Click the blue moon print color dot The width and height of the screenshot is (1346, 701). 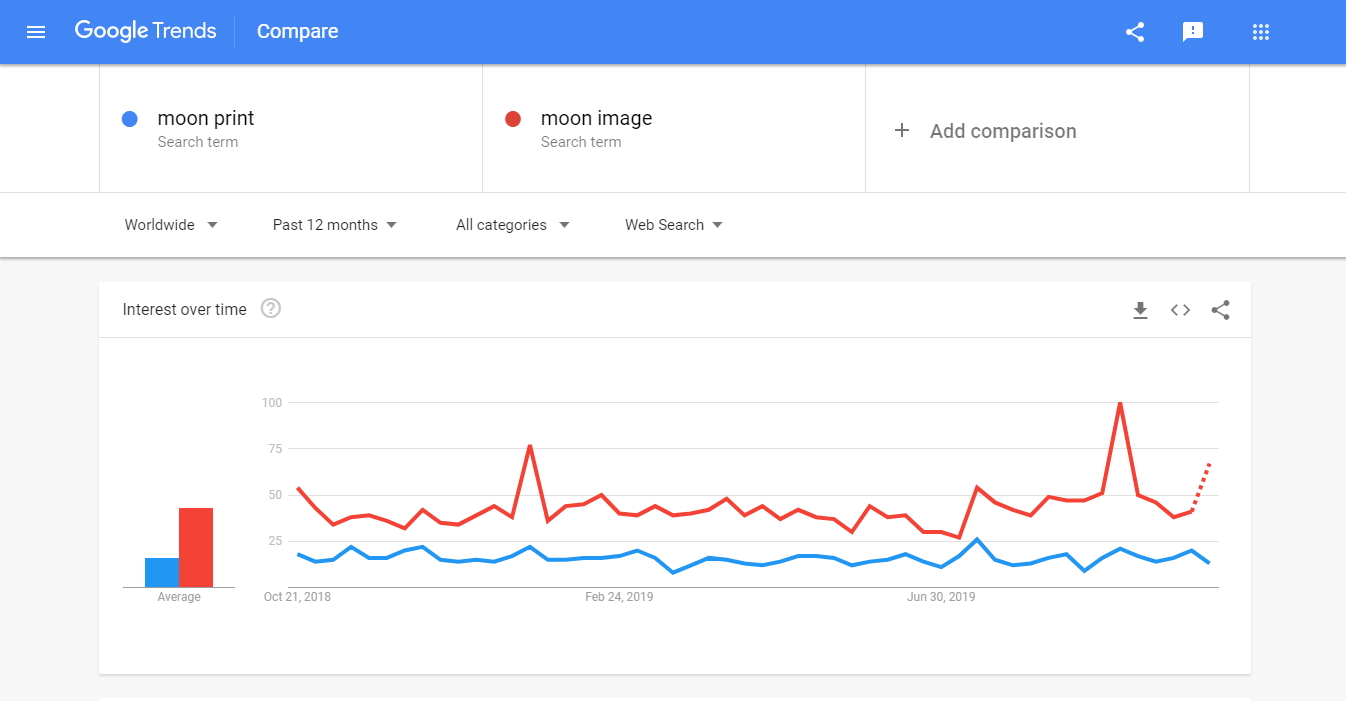(129, 119)
